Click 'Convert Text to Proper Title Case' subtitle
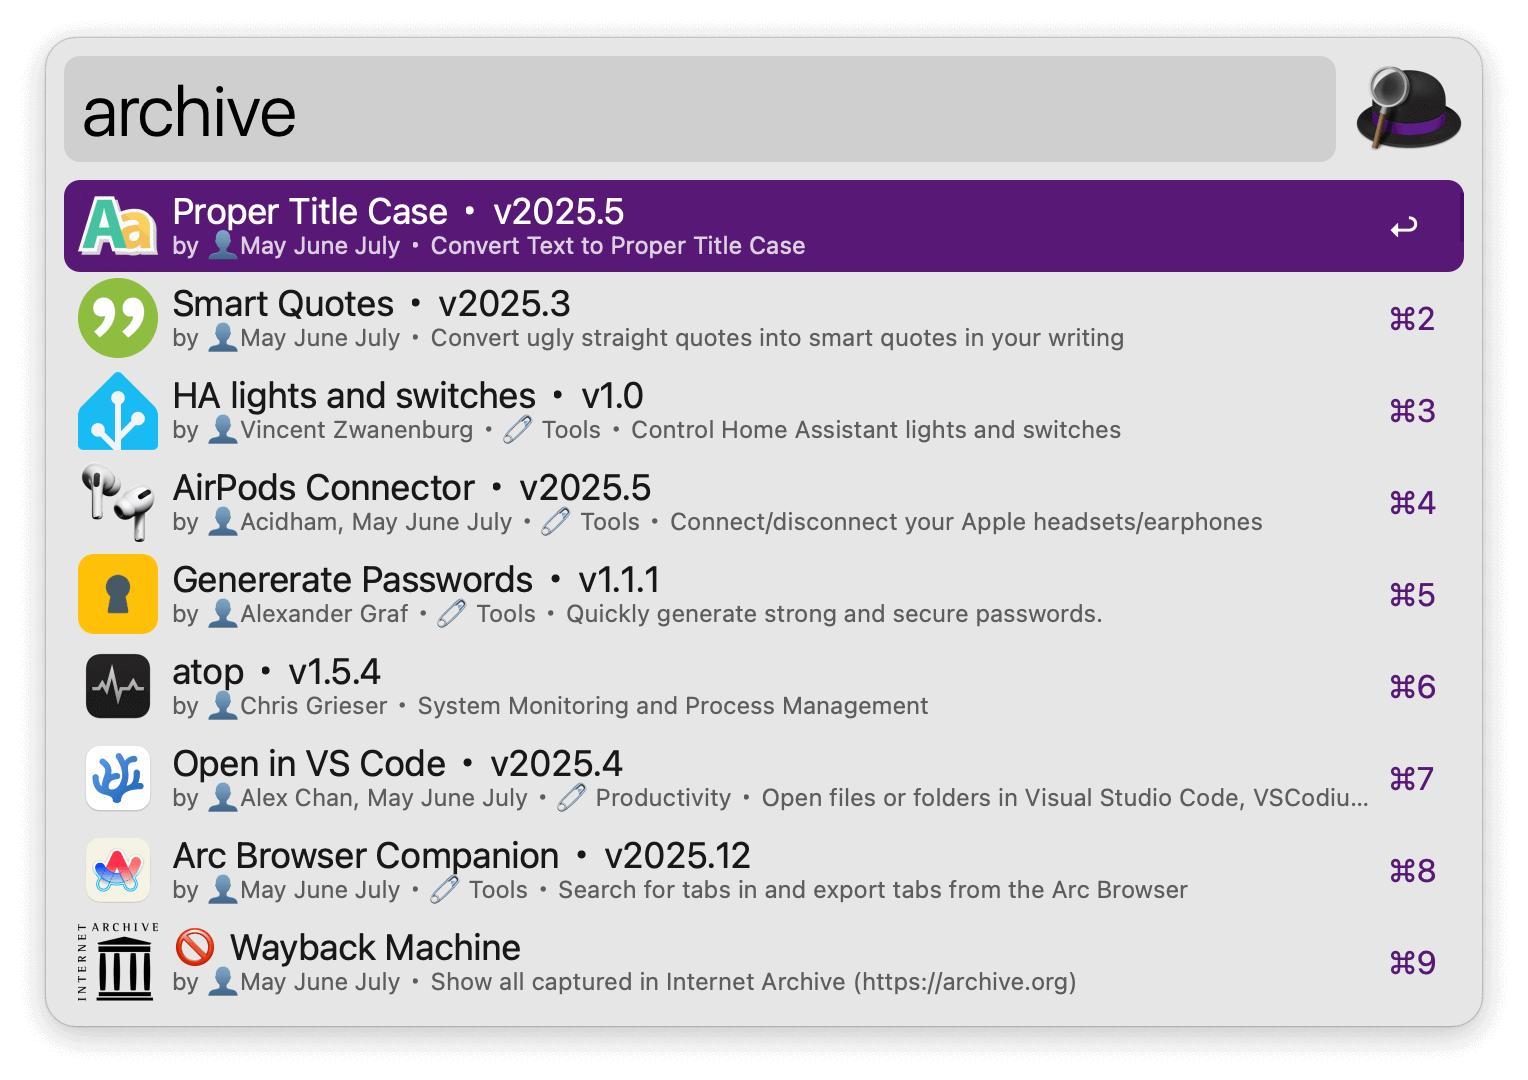Viewport: 1528px width, 1080px height. [x=618, y=246]
